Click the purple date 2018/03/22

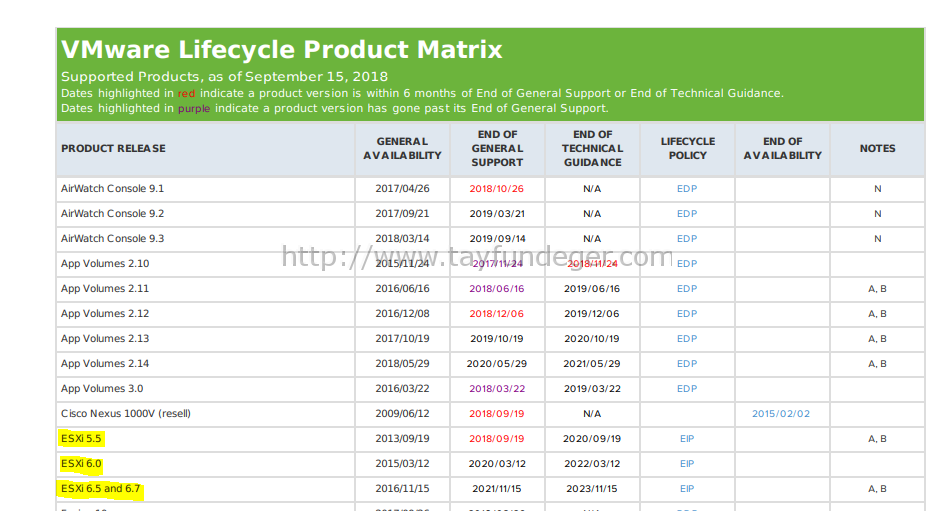[497, 389]
